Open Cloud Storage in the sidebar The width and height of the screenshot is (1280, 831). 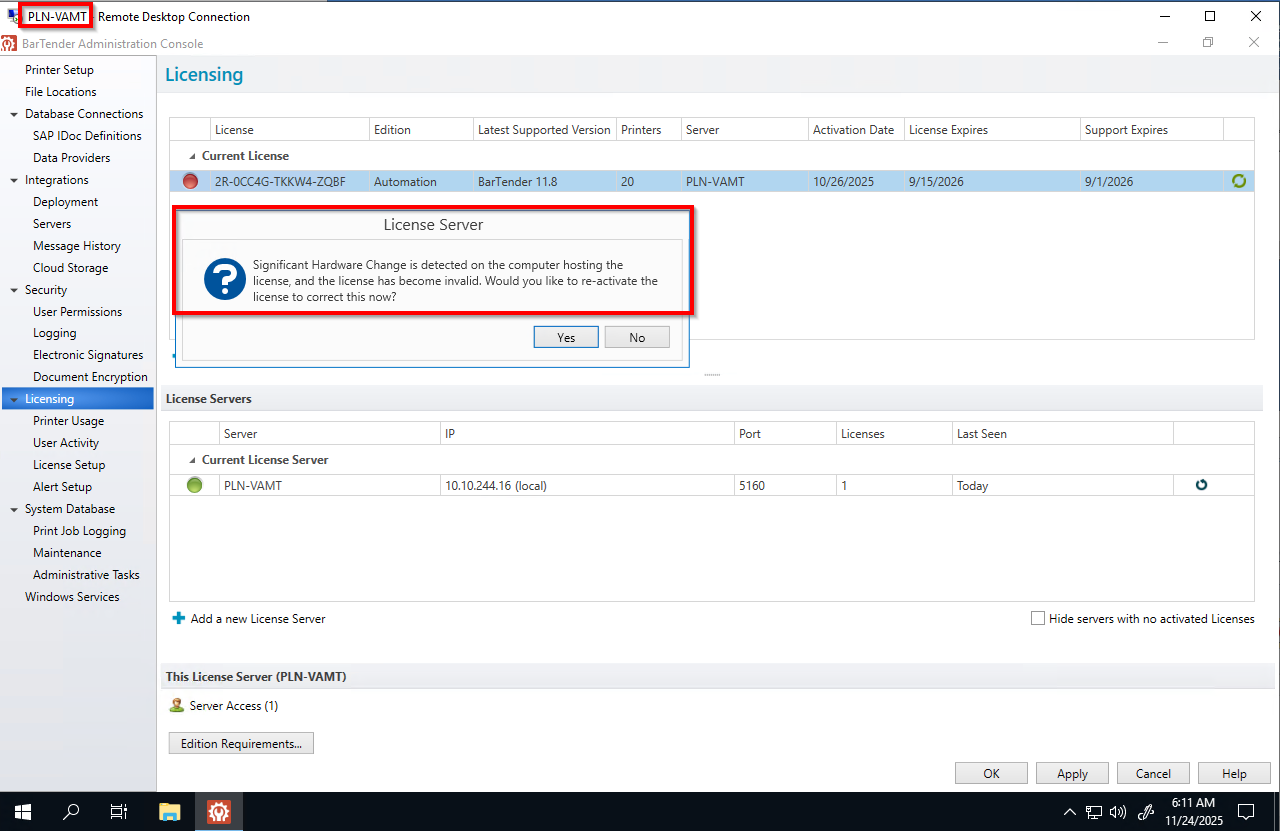click(x=70, y=268)
